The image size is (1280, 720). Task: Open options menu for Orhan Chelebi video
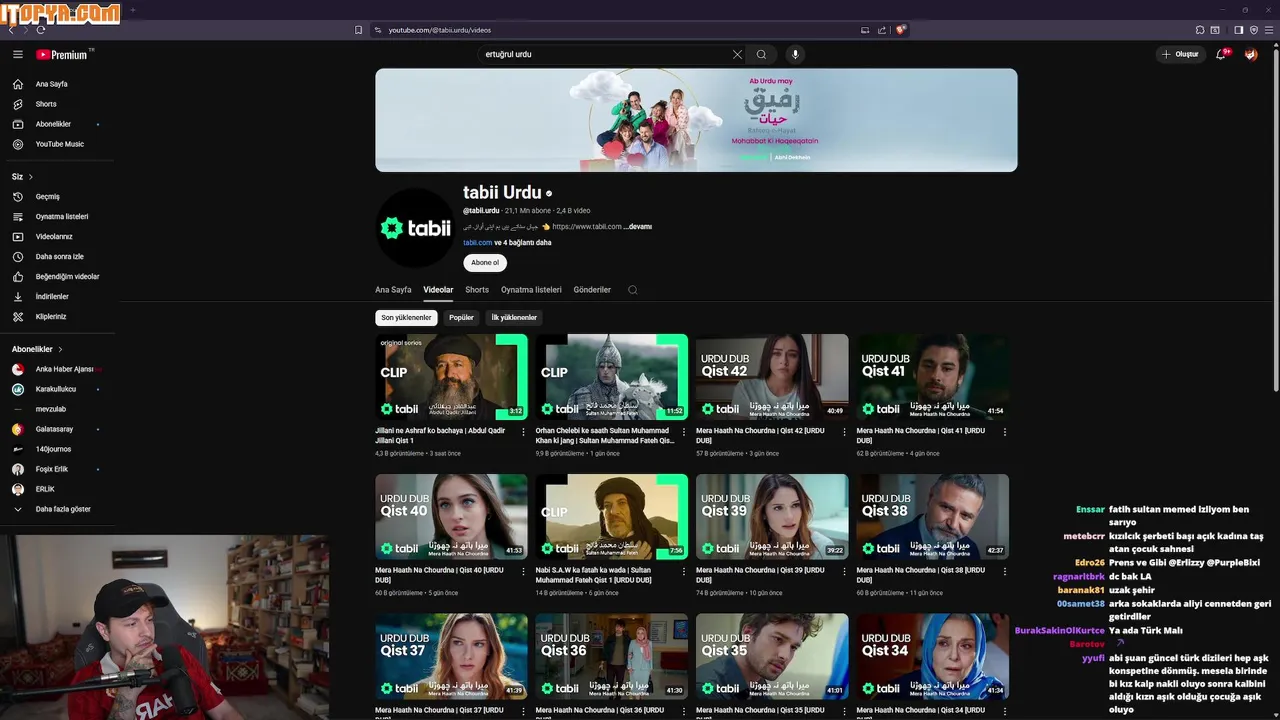point(684,432)
